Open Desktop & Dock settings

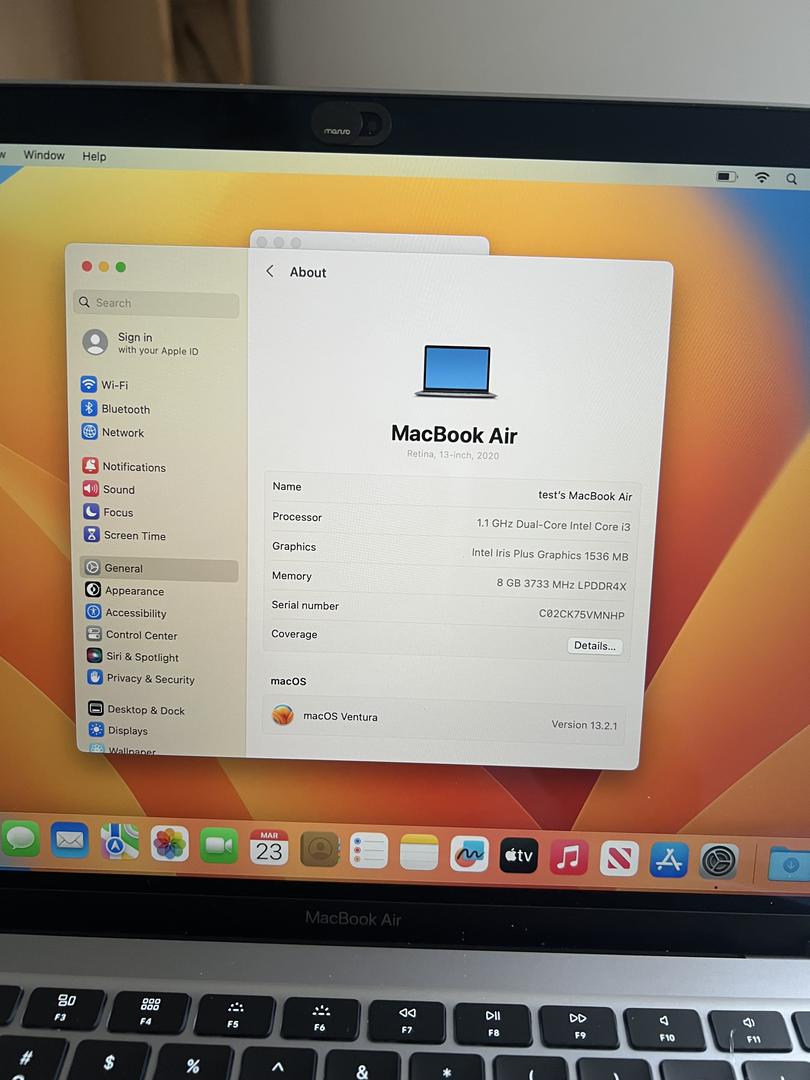click(x=136, y=709)
